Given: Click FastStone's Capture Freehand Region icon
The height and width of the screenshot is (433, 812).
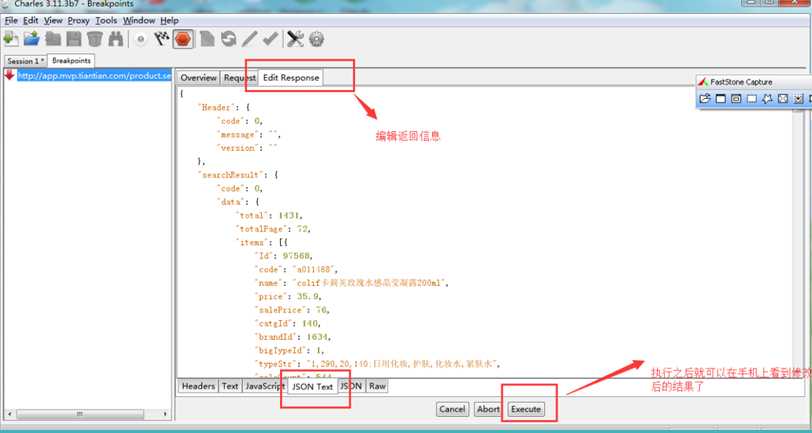Looking at the screenshot, I should pos(767,98).
